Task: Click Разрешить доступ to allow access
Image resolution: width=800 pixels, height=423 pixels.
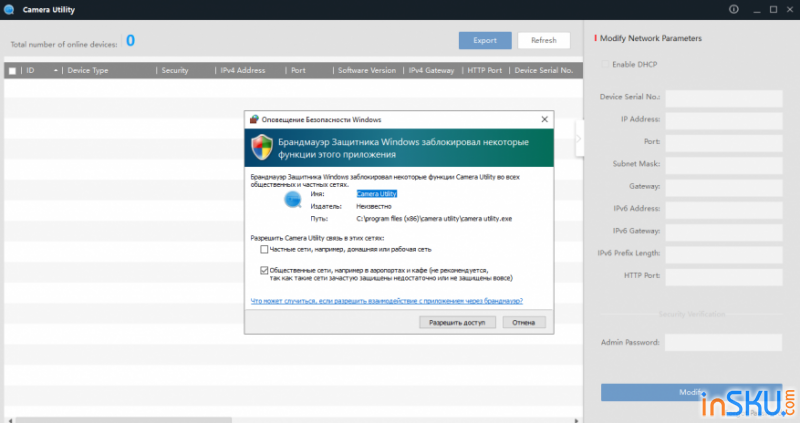Action: tap(457, 322)
